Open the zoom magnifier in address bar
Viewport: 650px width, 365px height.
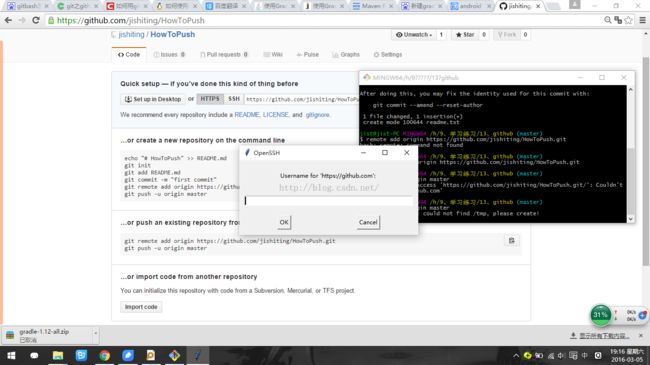[x=608, y=20]
